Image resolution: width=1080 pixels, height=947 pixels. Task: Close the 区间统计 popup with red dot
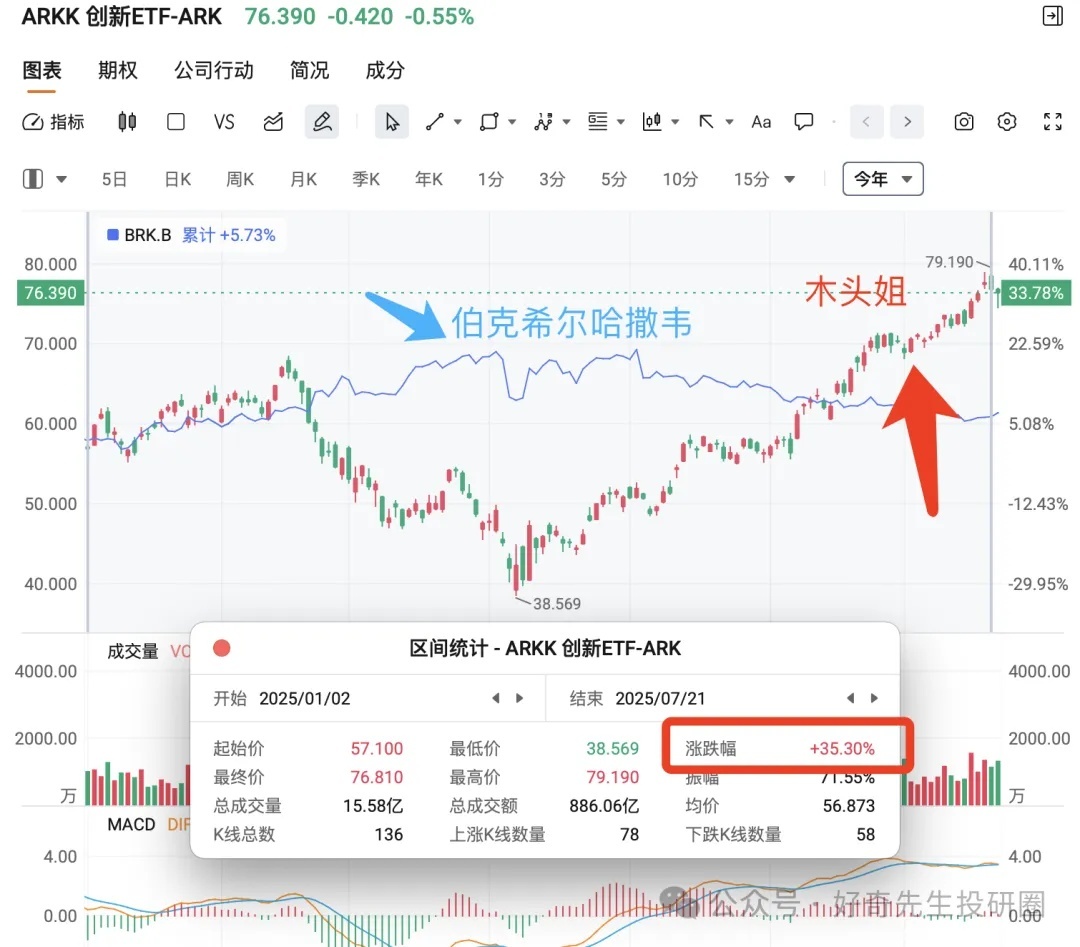(x=222, y=648)
